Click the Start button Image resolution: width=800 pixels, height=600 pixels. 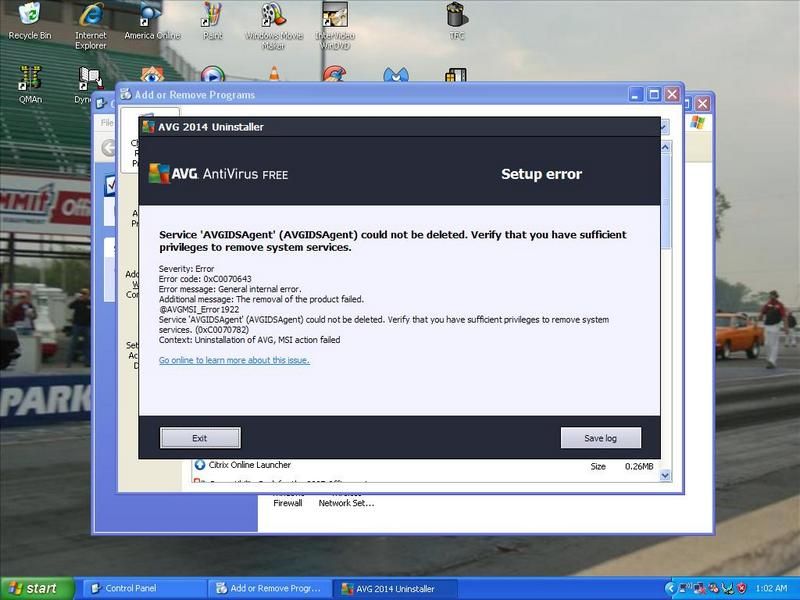pyautogui.click(x=37, y=588)
